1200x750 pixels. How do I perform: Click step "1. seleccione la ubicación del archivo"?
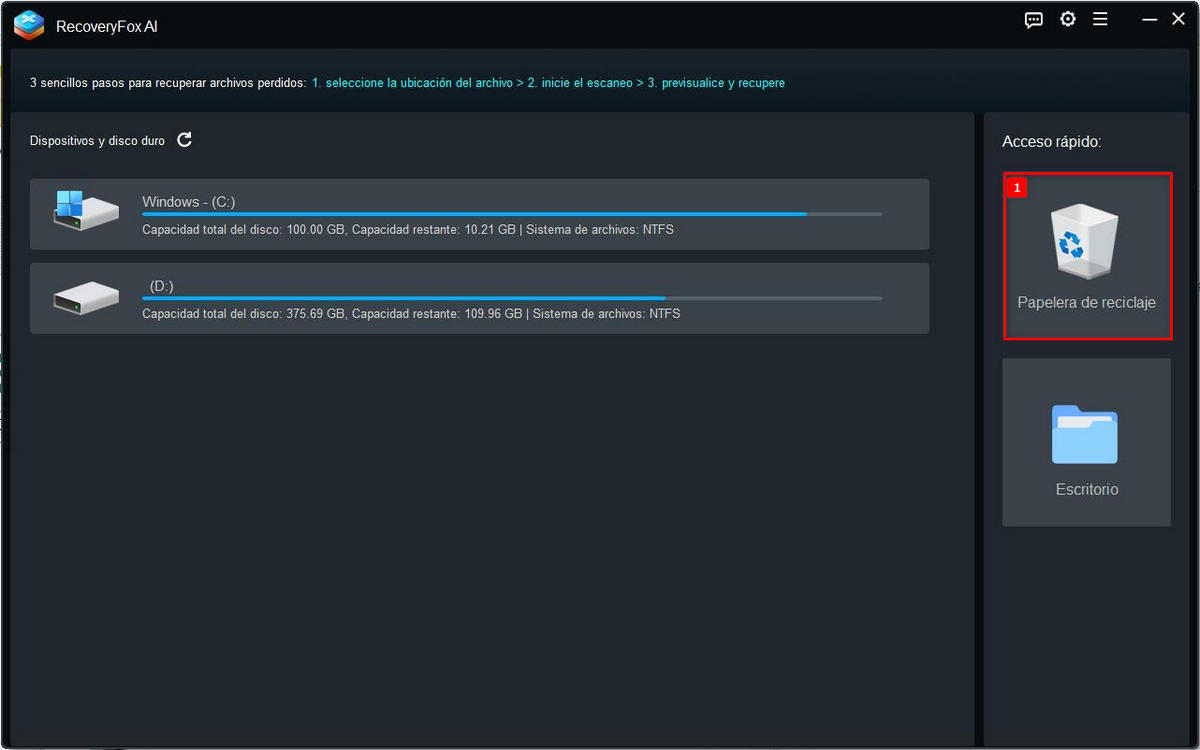(x=412, y=83)
